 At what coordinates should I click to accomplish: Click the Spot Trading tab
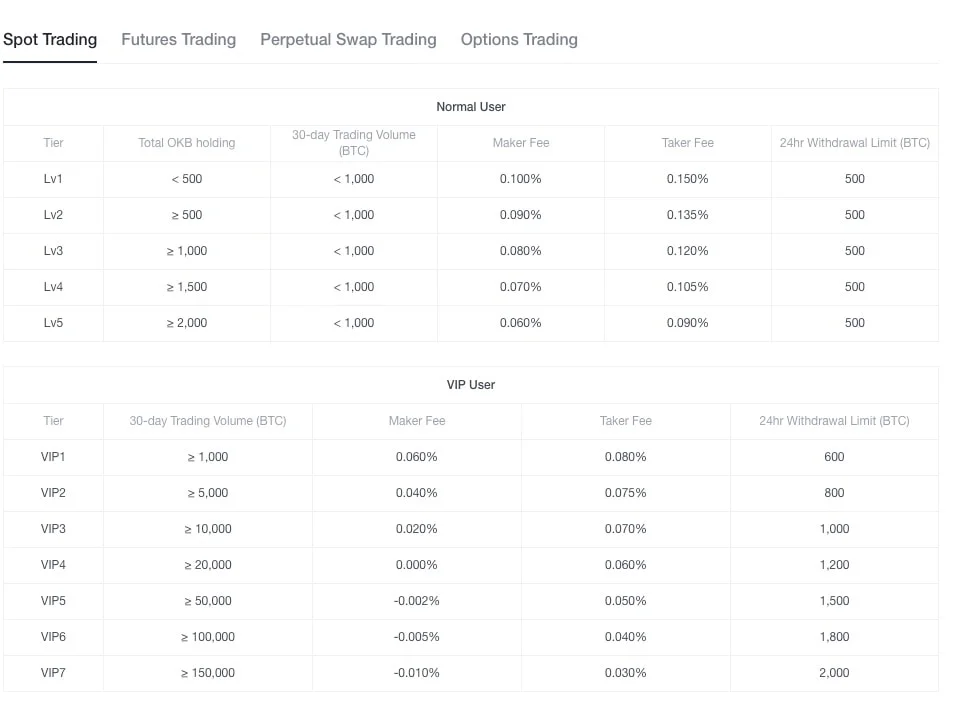(50, 39)
